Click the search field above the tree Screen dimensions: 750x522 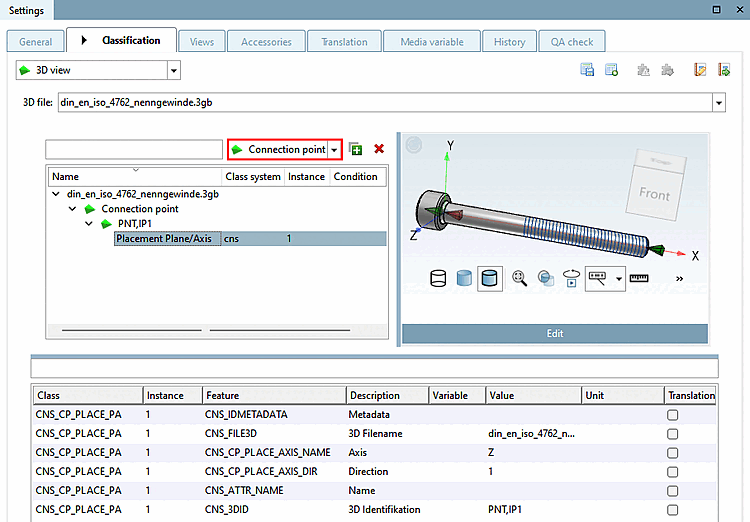(x=133, y=149)
